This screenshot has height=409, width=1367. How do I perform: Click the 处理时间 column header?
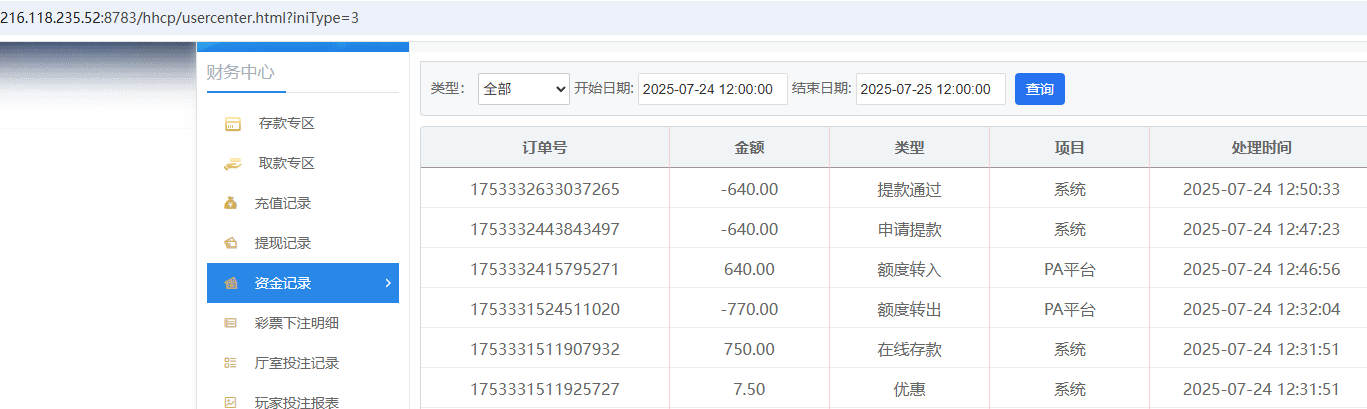coord(1260,148)
